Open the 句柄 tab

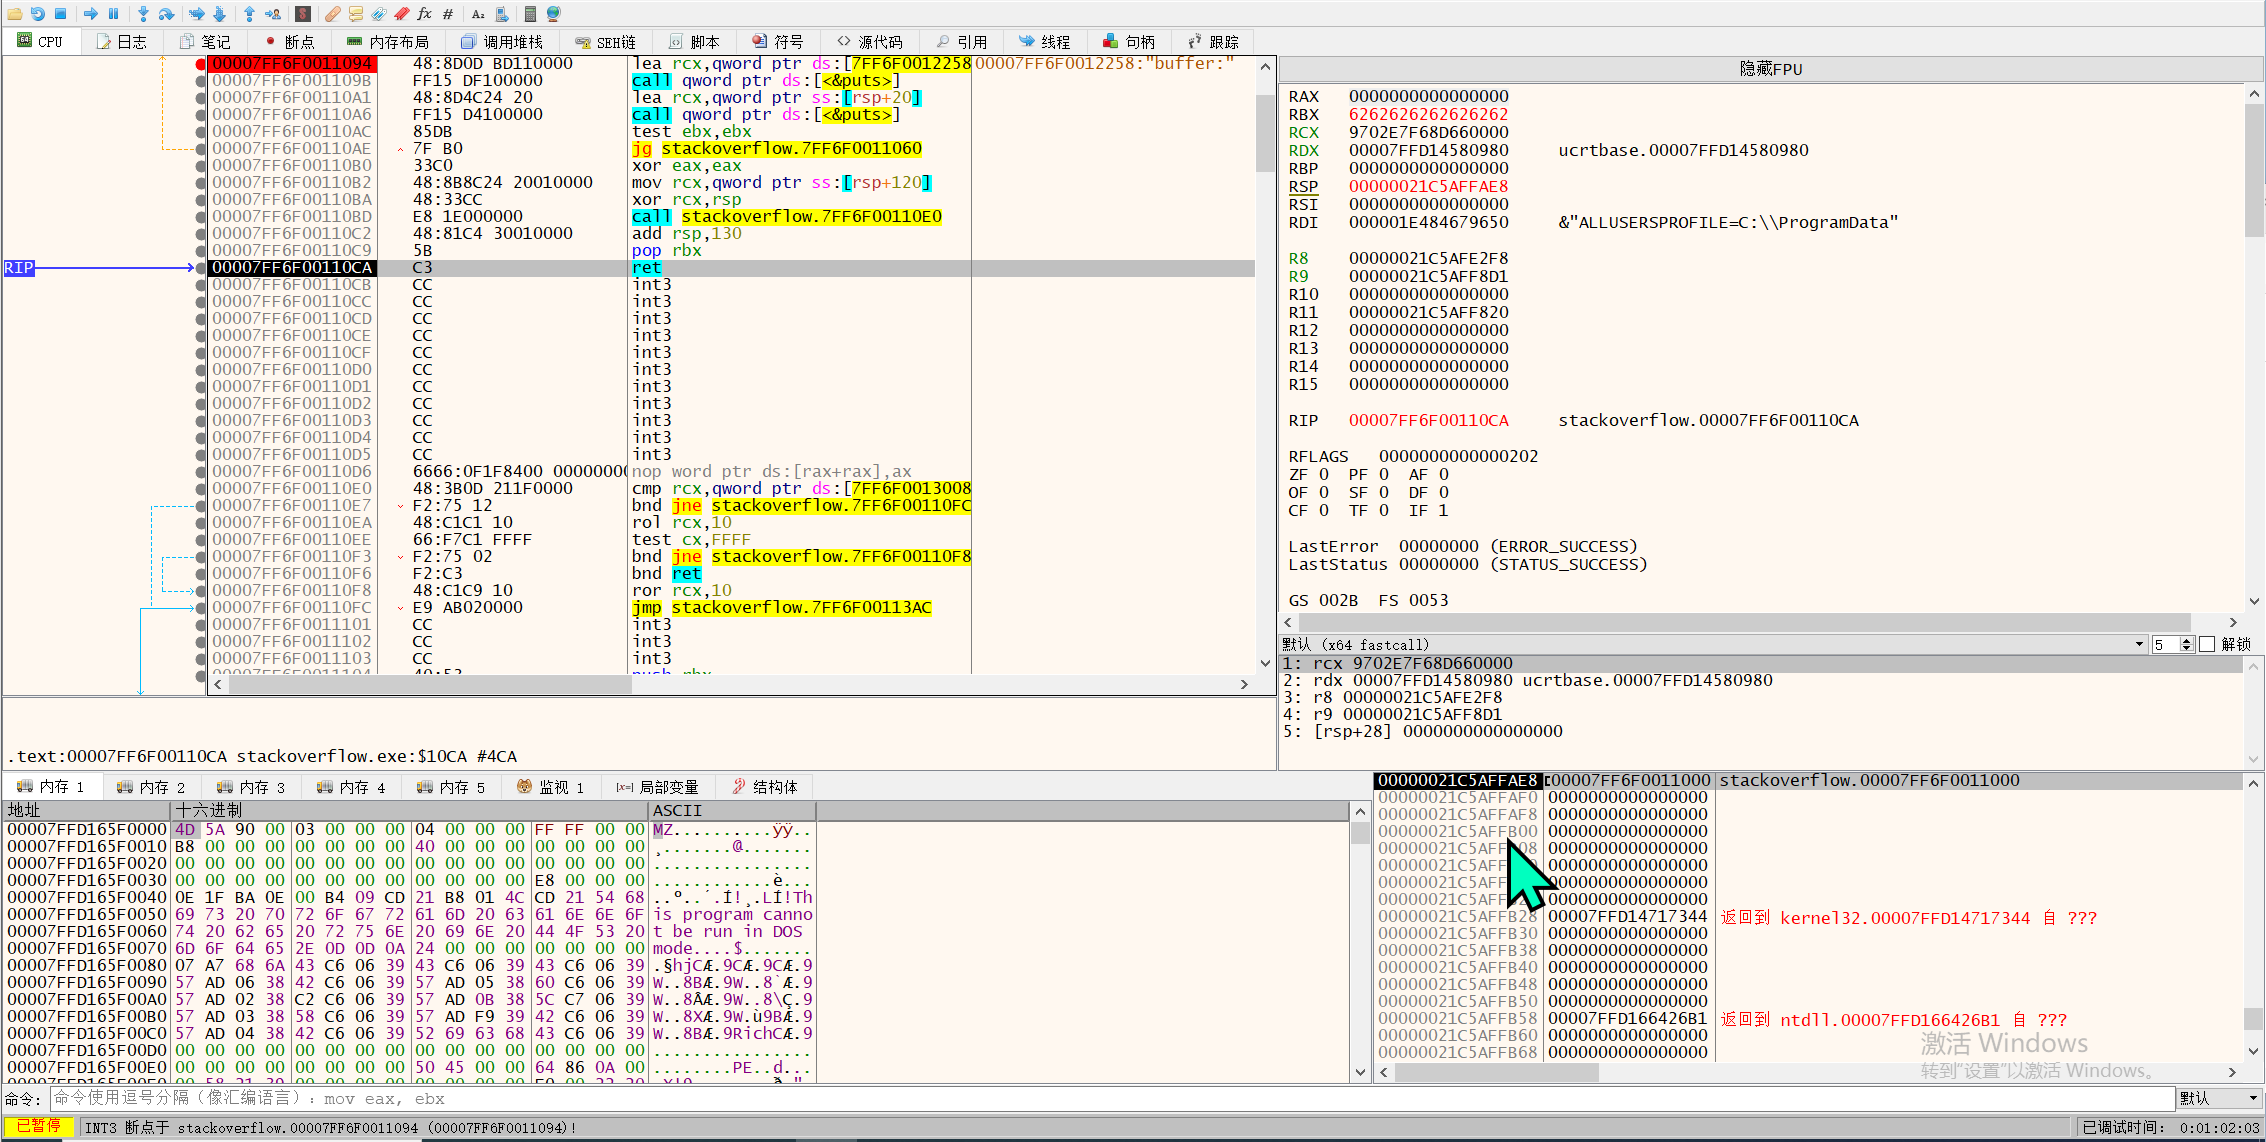pyautogui.click(x=1130, y=41)
